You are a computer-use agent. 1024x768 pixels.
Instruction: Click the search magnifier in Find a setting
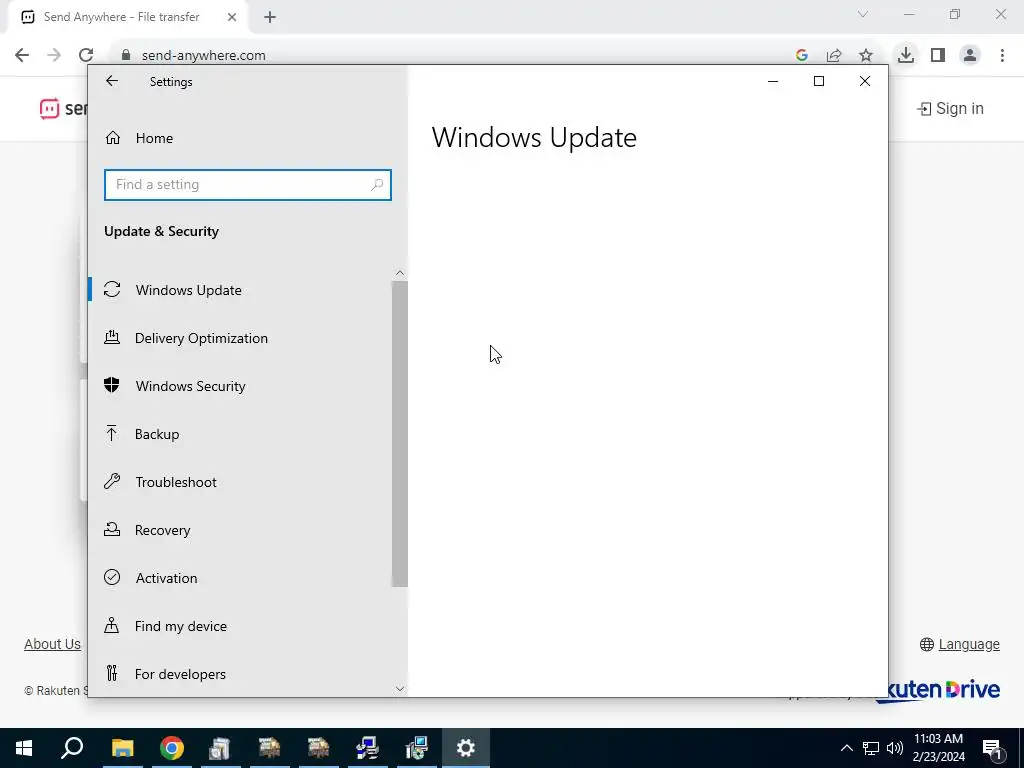coord(377,185)
